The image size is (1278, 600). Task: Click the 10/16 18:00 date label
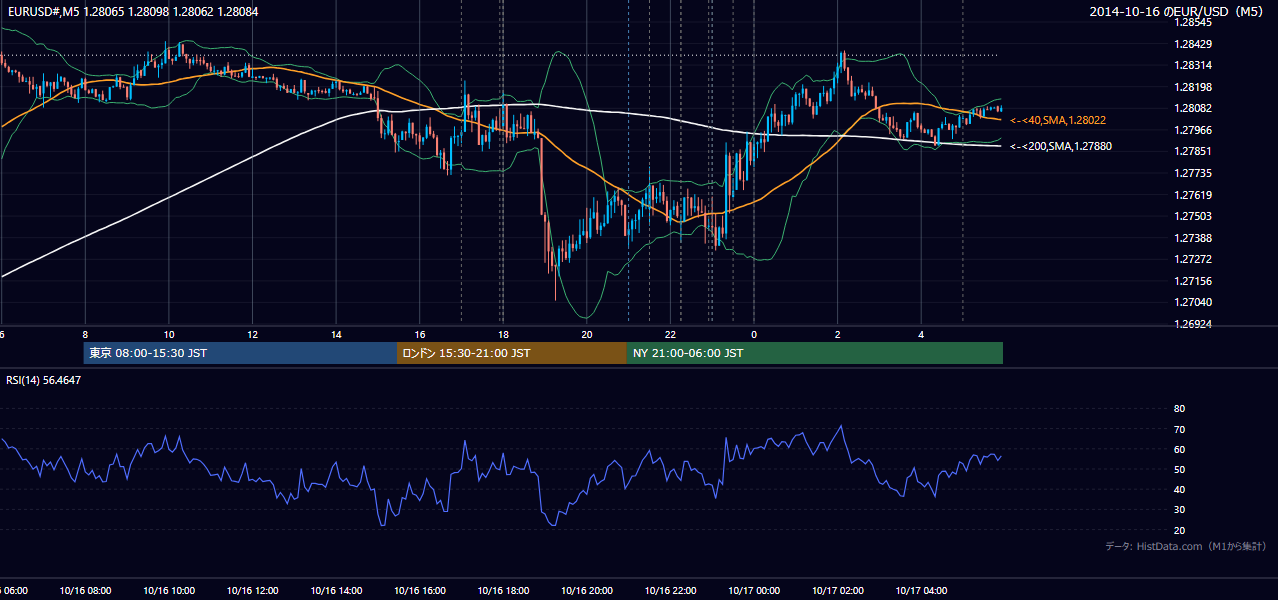[x=503, y=591]
